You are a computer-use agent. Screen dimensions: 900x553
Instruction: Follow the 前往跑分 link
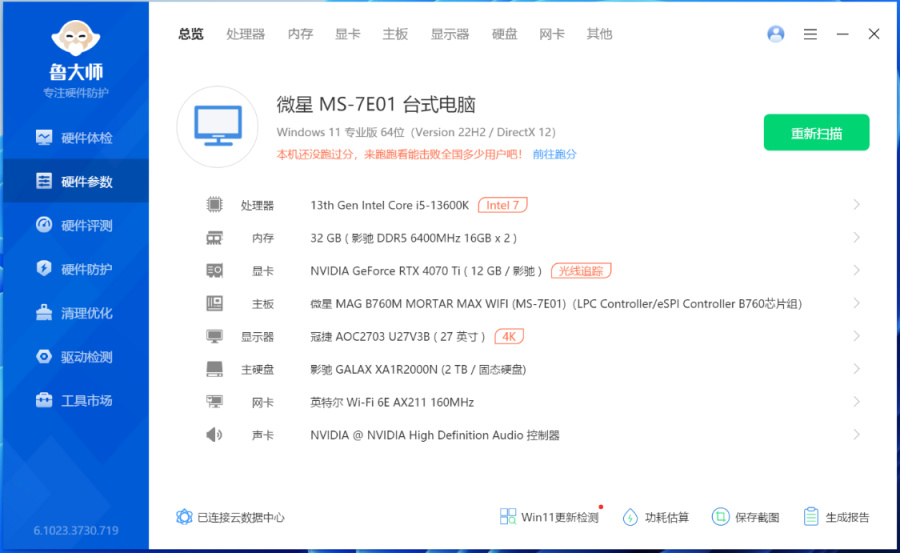coord(554,154)
